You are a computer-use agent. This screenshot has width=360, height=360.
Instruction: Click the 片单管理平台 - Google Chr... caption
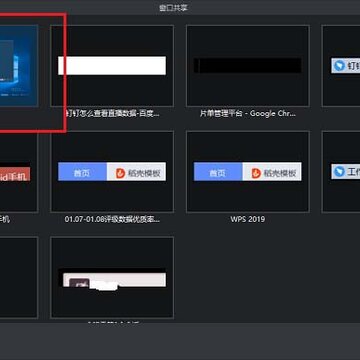tap(248, 113)
